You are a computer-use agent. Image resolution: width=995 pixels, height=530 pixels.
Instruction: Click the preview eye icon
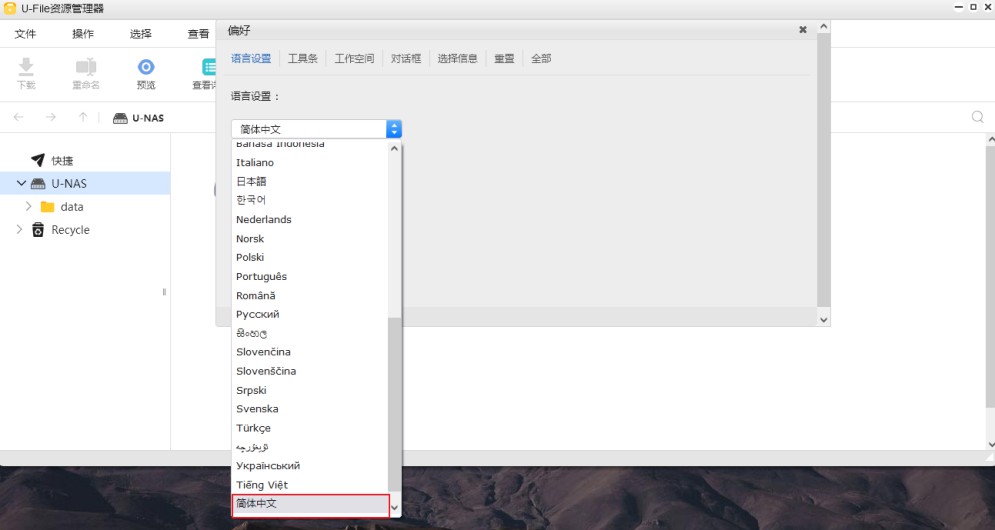(146, 67)
